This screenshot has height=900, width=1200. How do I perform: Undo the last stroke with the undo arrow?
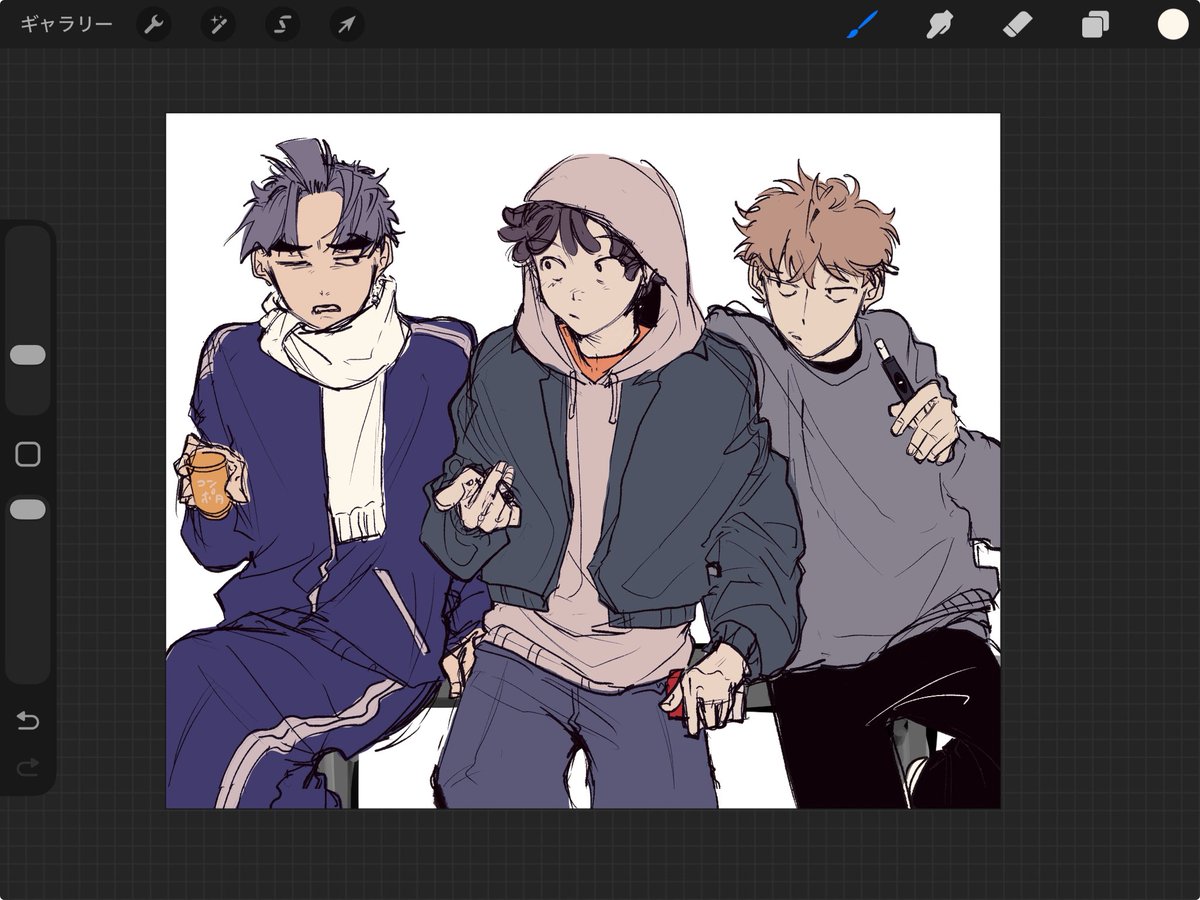[x=28, y=720]
